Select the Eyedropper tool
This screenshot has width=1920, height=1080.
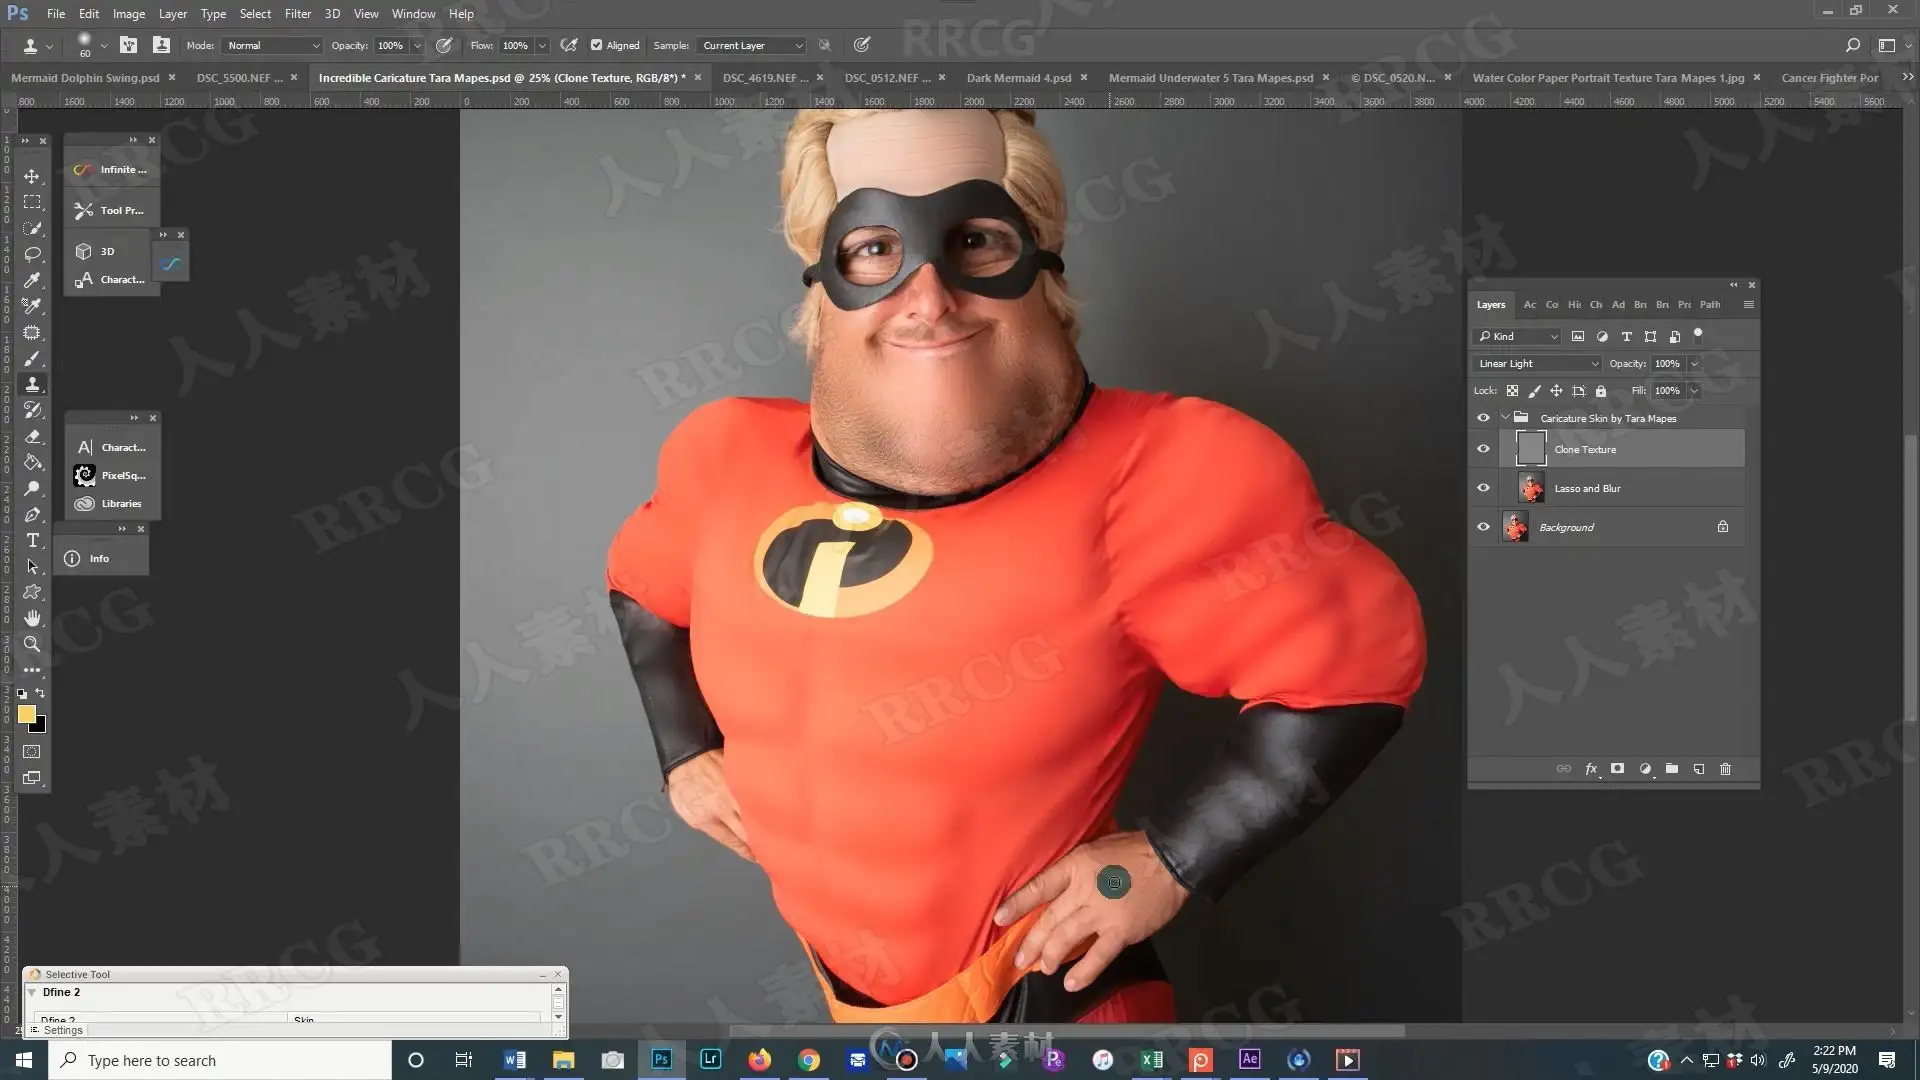[x=32, y=280]
